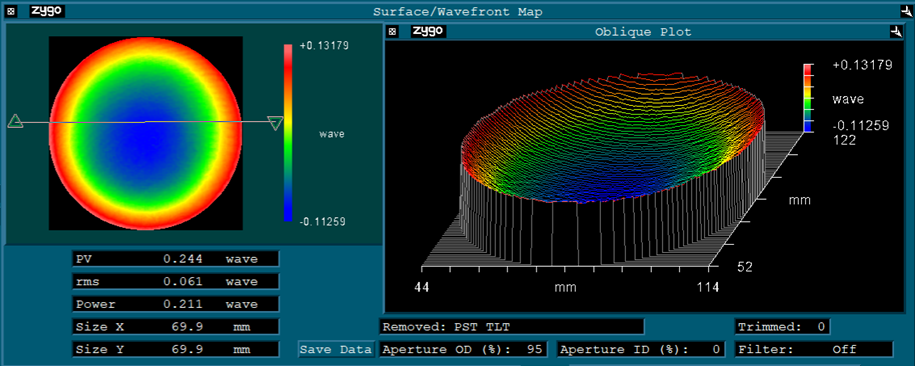Click the surface map color scale bar
This screenshot has height=366, width=915.
tap(288, 133)
